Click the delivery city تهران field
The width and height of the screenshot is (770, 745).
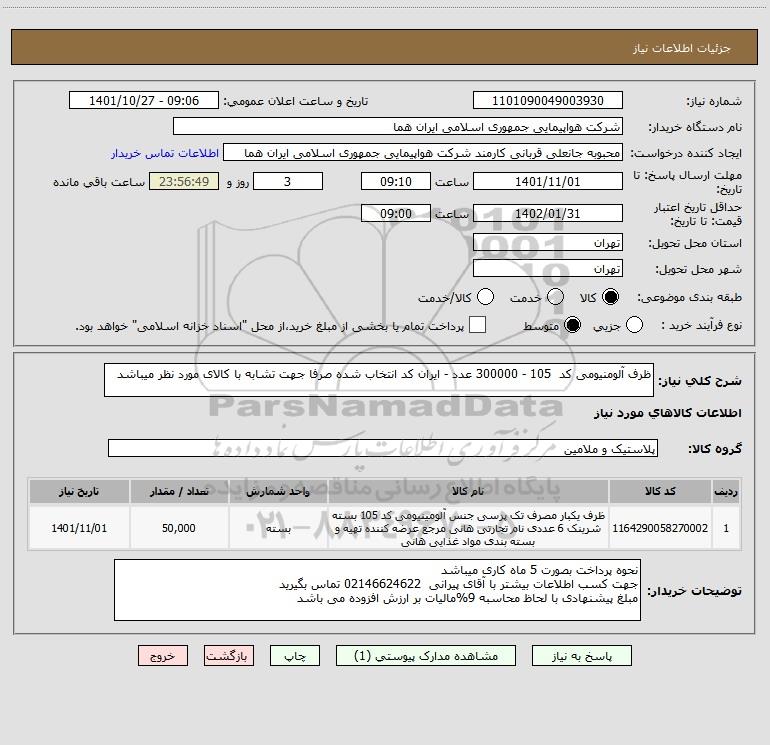548,269
